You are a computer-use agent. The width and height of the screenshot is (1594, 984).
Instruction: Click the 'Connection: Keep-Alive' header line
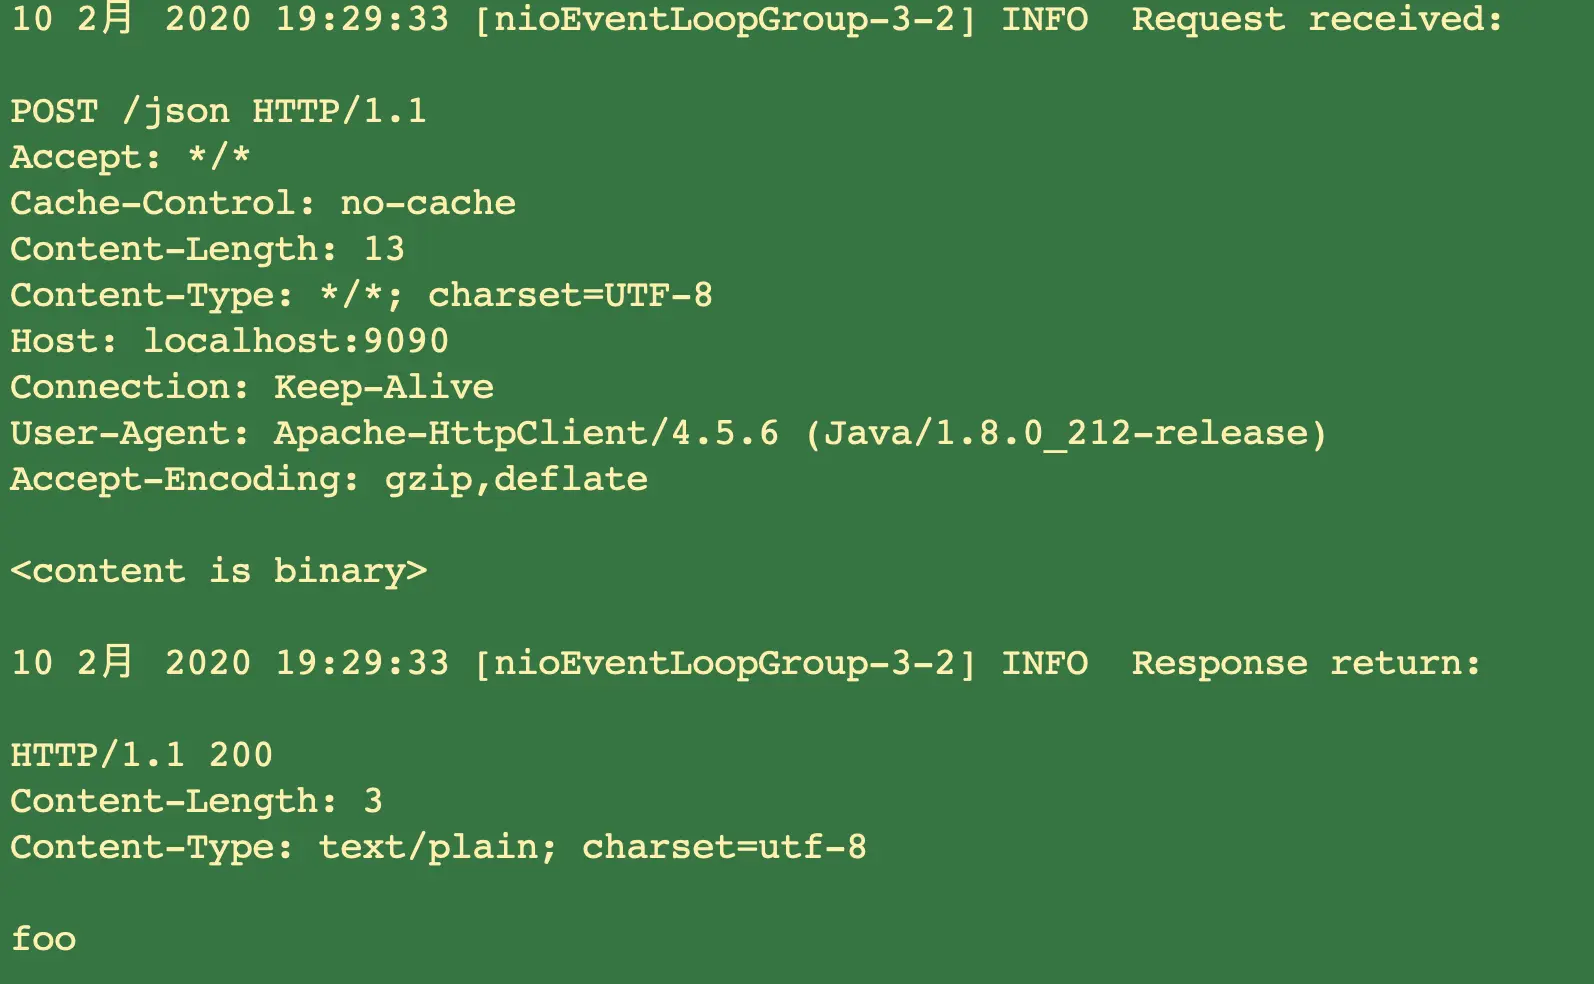coord(252,387)
